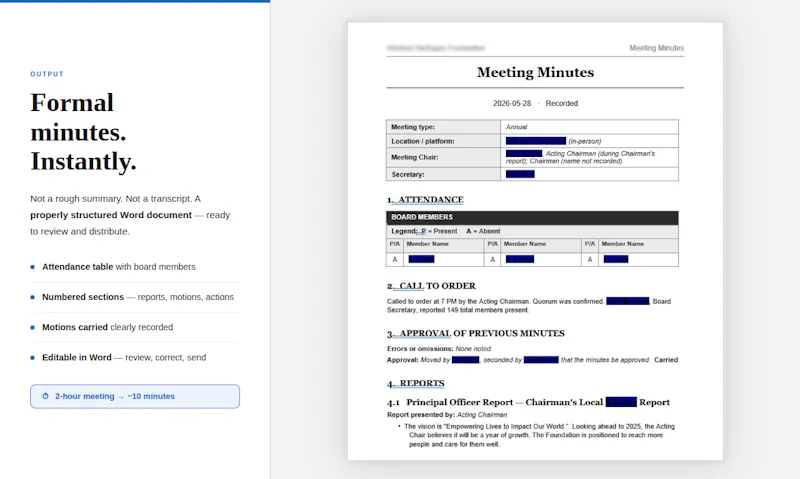The height and width of the screenshot is (479, 800).
Task: Click the 'Legend: P = Present' text
Action: click(x=424, y=231)
